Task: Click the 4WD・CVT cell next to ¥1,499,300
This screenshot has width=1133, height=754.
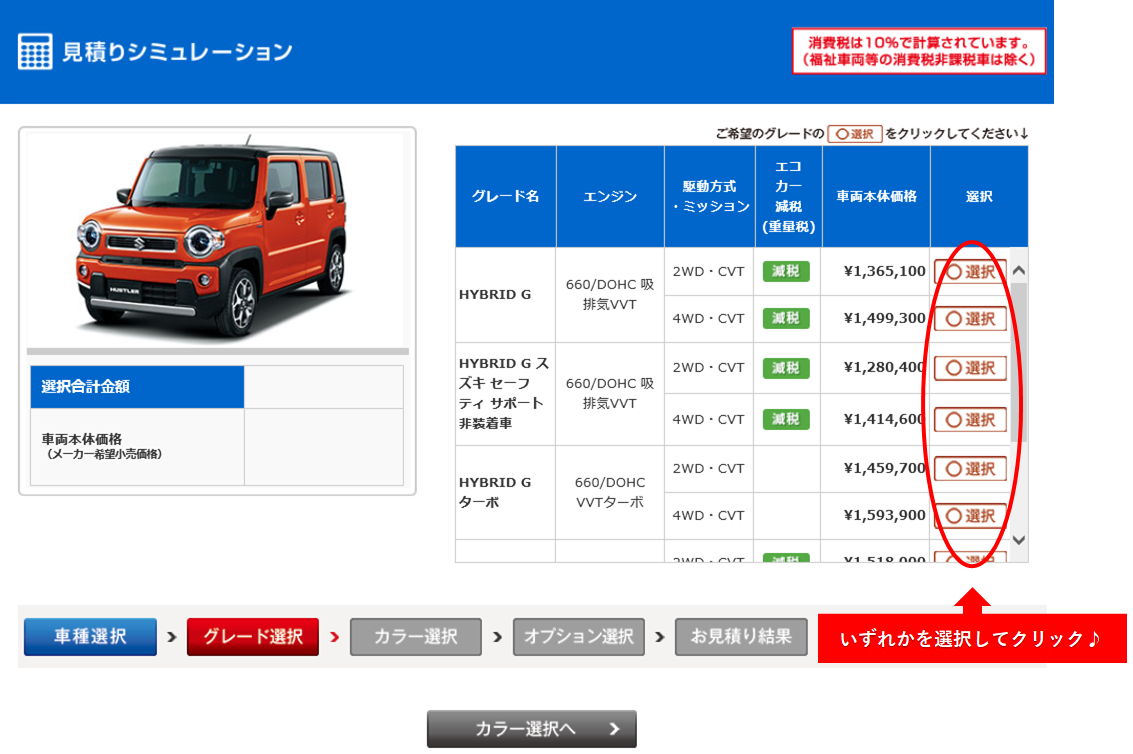Action: point(708,319)
